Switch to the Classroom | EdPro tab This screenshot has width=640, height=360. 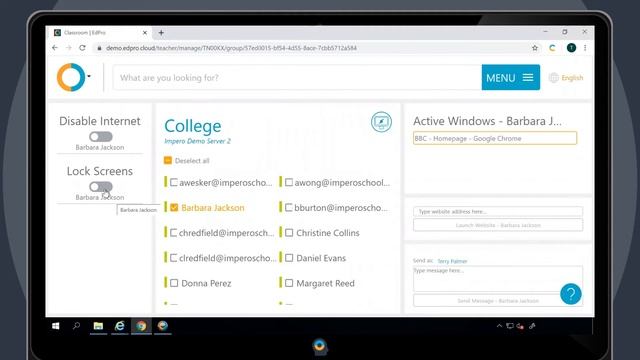[x=99, y=33]
